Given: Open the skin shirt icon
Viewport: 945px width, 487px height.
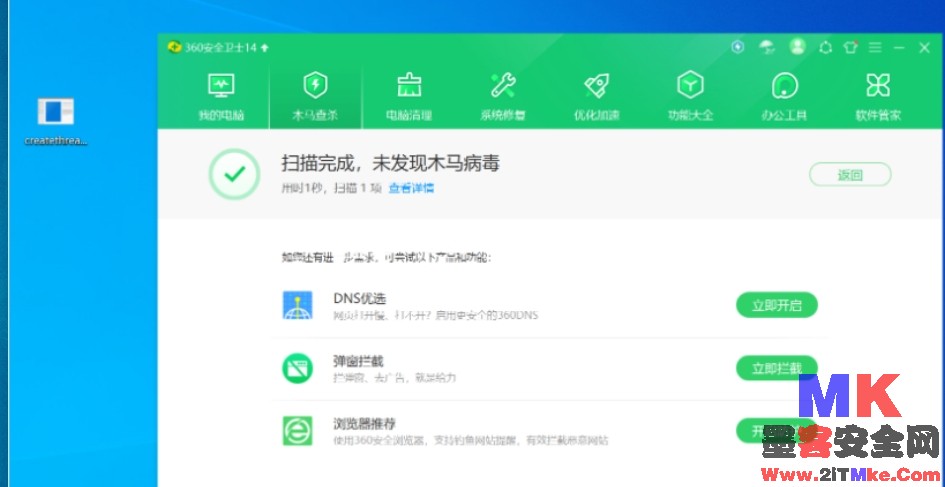Looking at the screenshot, I should click(850, 48).
